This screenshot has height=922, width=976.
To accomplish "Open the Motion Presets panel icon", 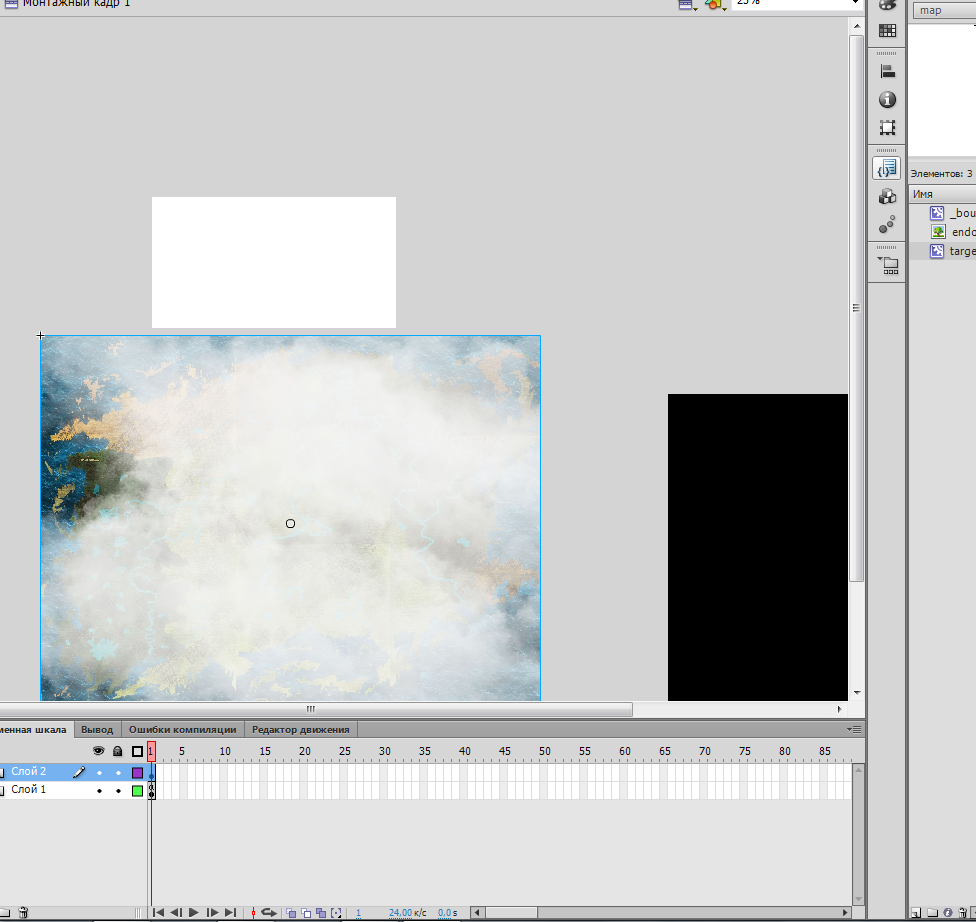I will [887, 224].
